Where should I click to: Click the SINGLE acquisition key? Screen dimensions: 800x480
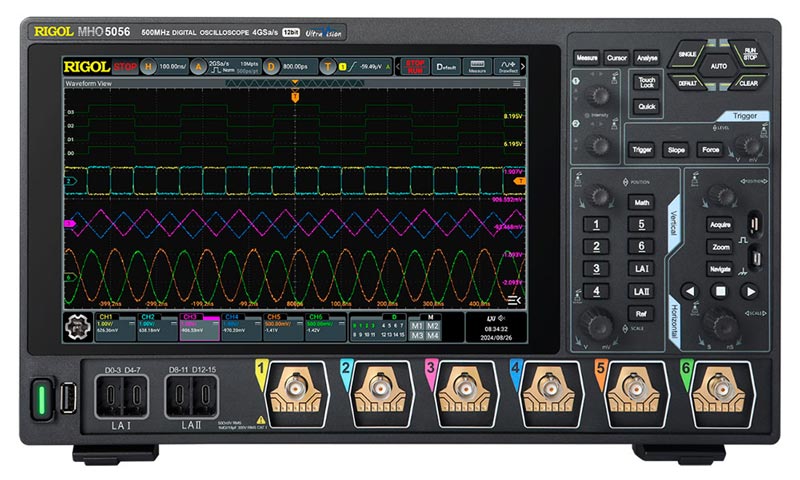(687, 54)
